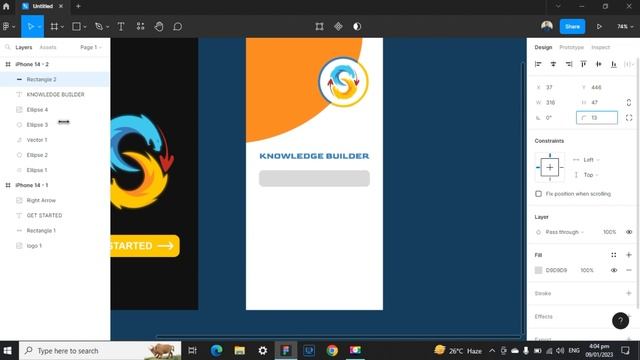Switch to the Inspect tab
The image size is (640, 360).
pyautogui.click(x=600, y=47)
